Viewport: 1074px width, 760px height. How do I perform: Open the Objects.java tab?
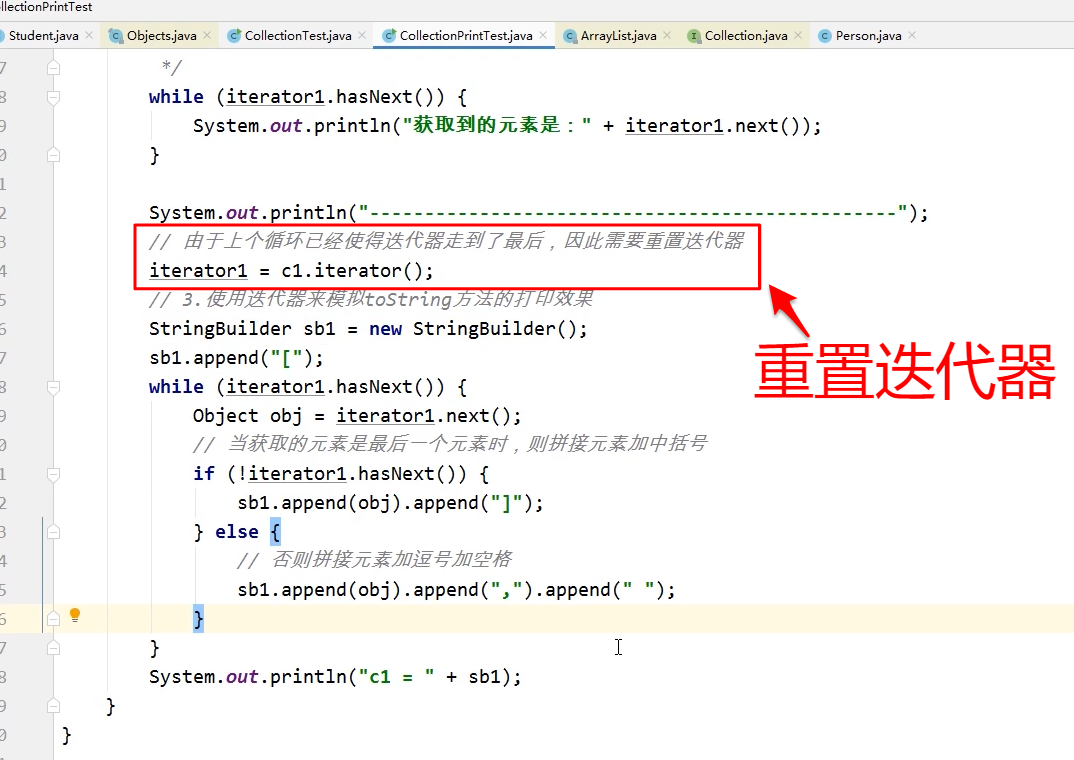pyautogui.click(x=162, y=36)
